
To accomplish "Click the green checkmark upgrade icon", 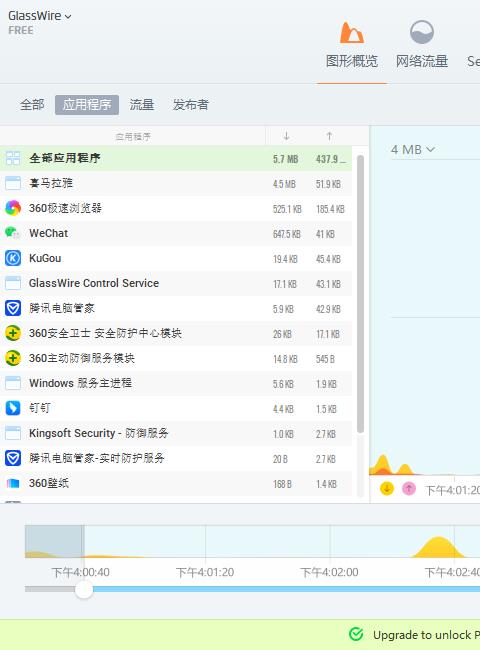I will [x=356, y=634].
